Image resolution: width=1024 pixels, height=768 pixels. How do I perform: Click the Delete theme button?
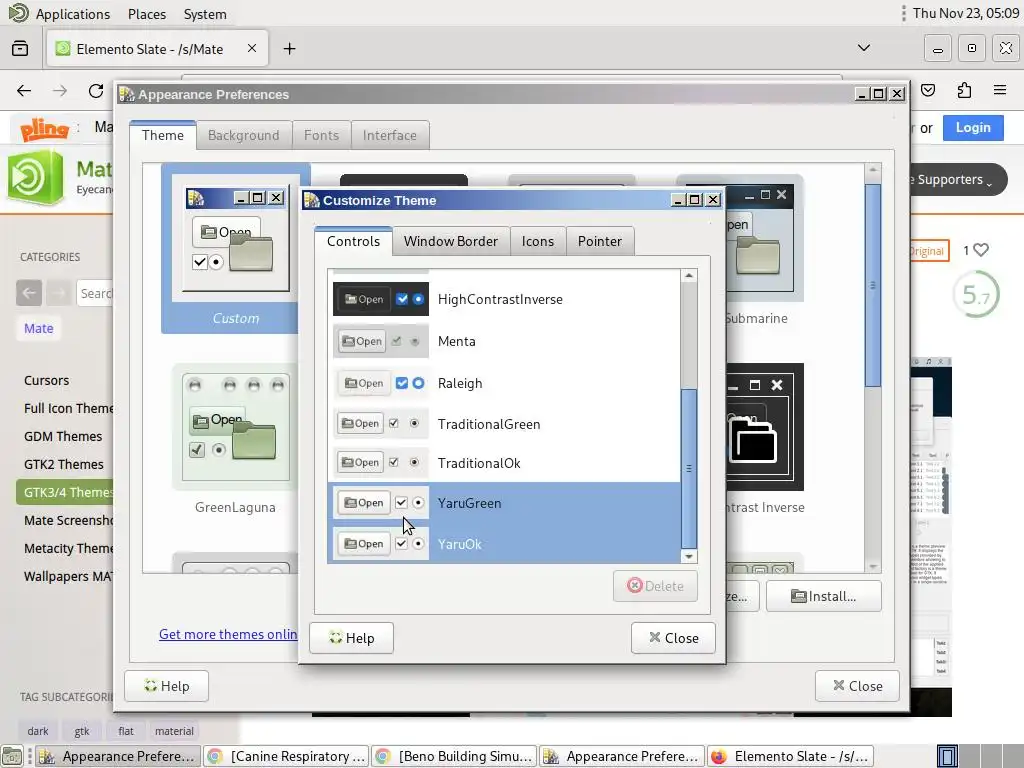coord(655,586)
